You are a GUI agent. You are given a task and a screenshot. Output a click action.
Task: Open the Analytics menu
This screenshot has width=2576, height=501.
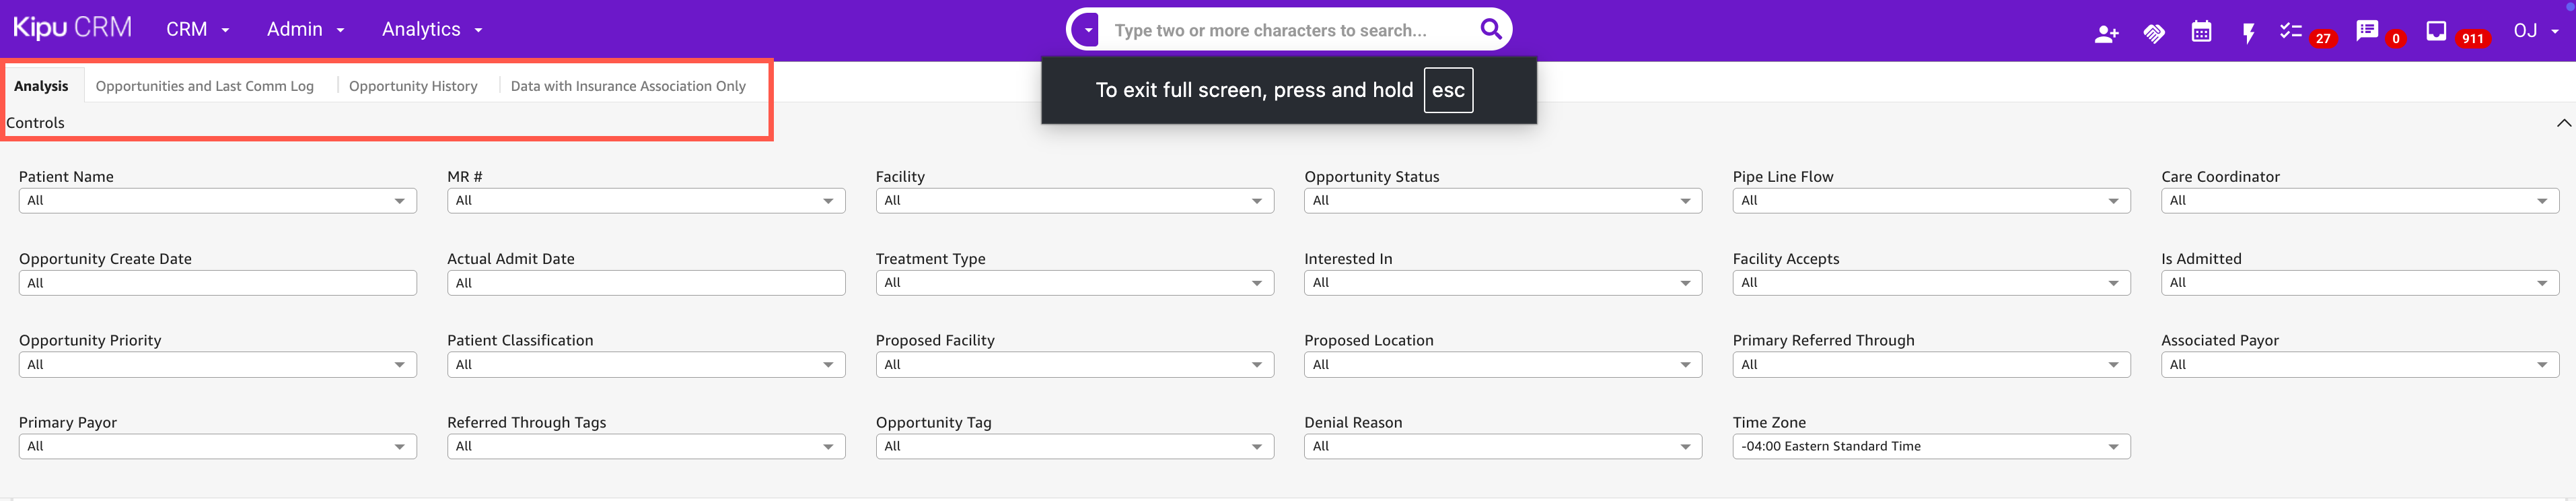[x=432, y=30]
